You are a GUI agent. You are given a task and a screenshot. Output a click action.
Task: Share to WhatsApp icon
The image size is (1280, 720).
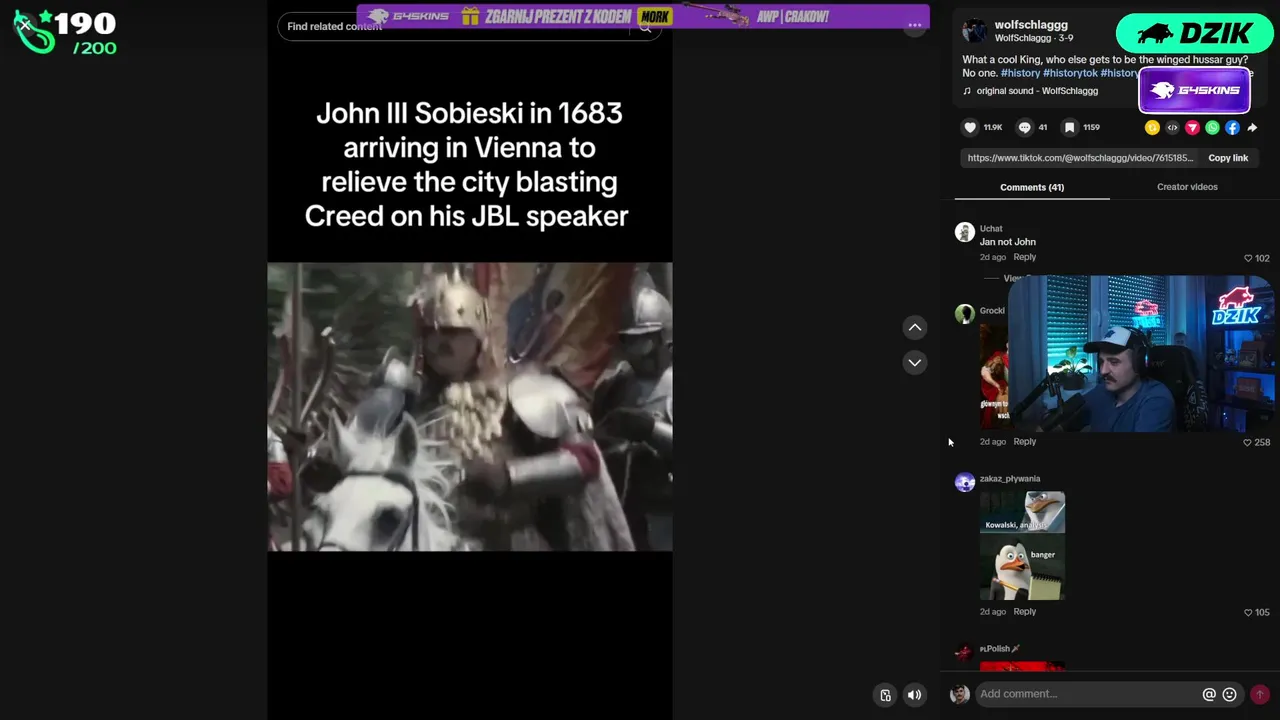pyautogui.click(x=1212, y=127)
